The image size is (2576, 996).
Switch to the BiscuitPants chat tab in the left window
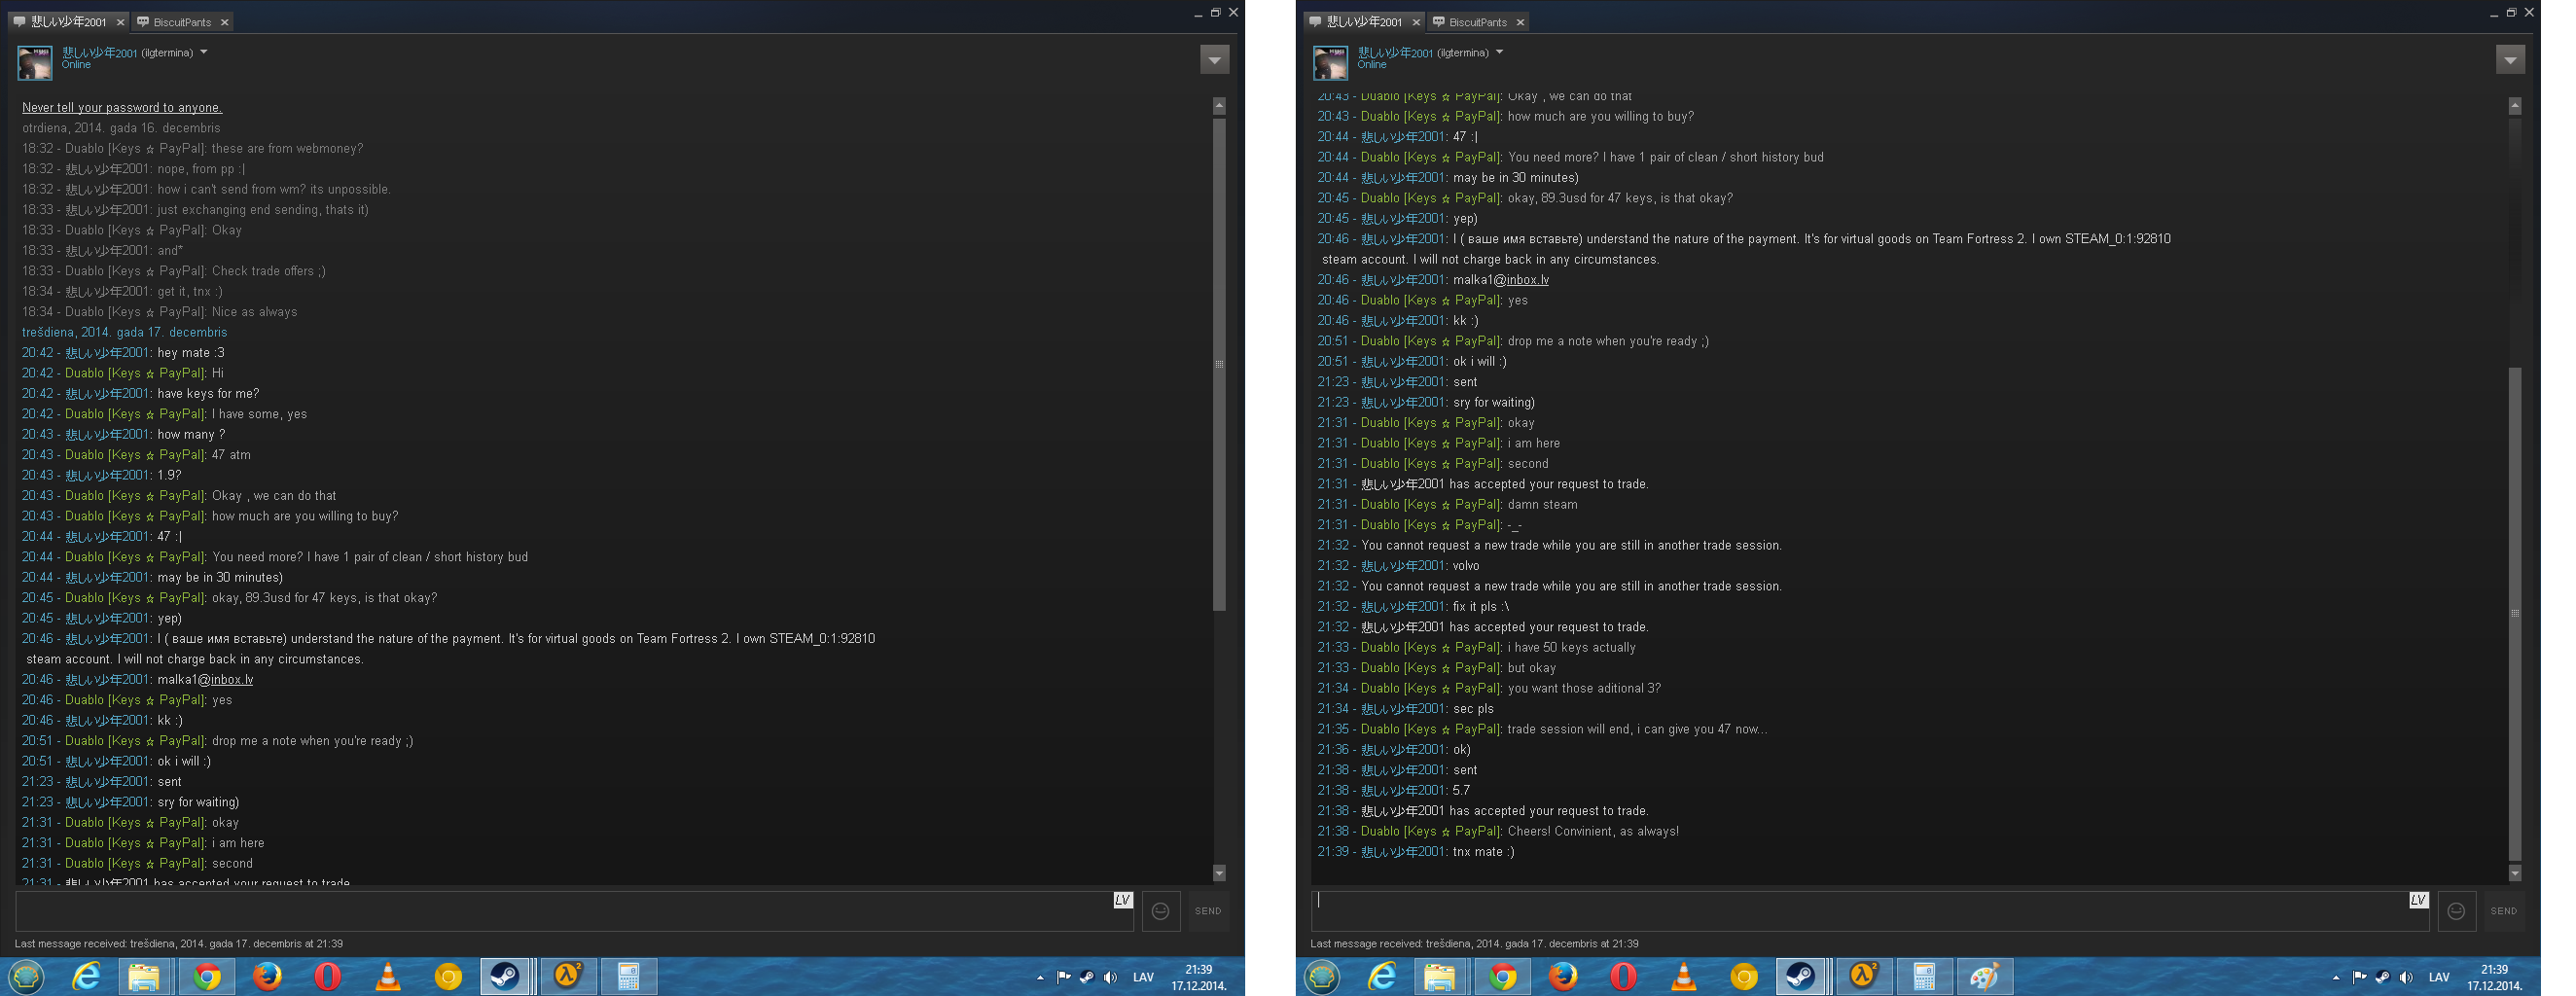180,22
